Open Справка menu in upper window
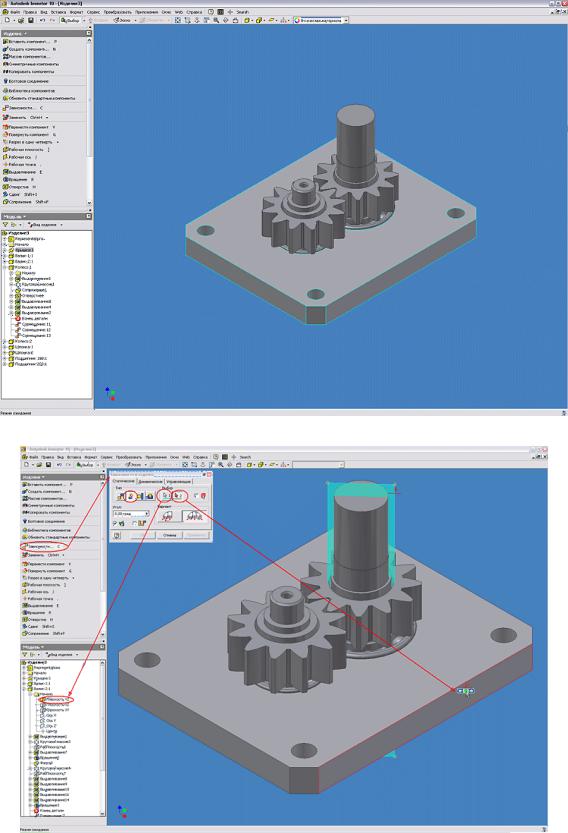The image size is (568, 833). (x=194, y=12)
